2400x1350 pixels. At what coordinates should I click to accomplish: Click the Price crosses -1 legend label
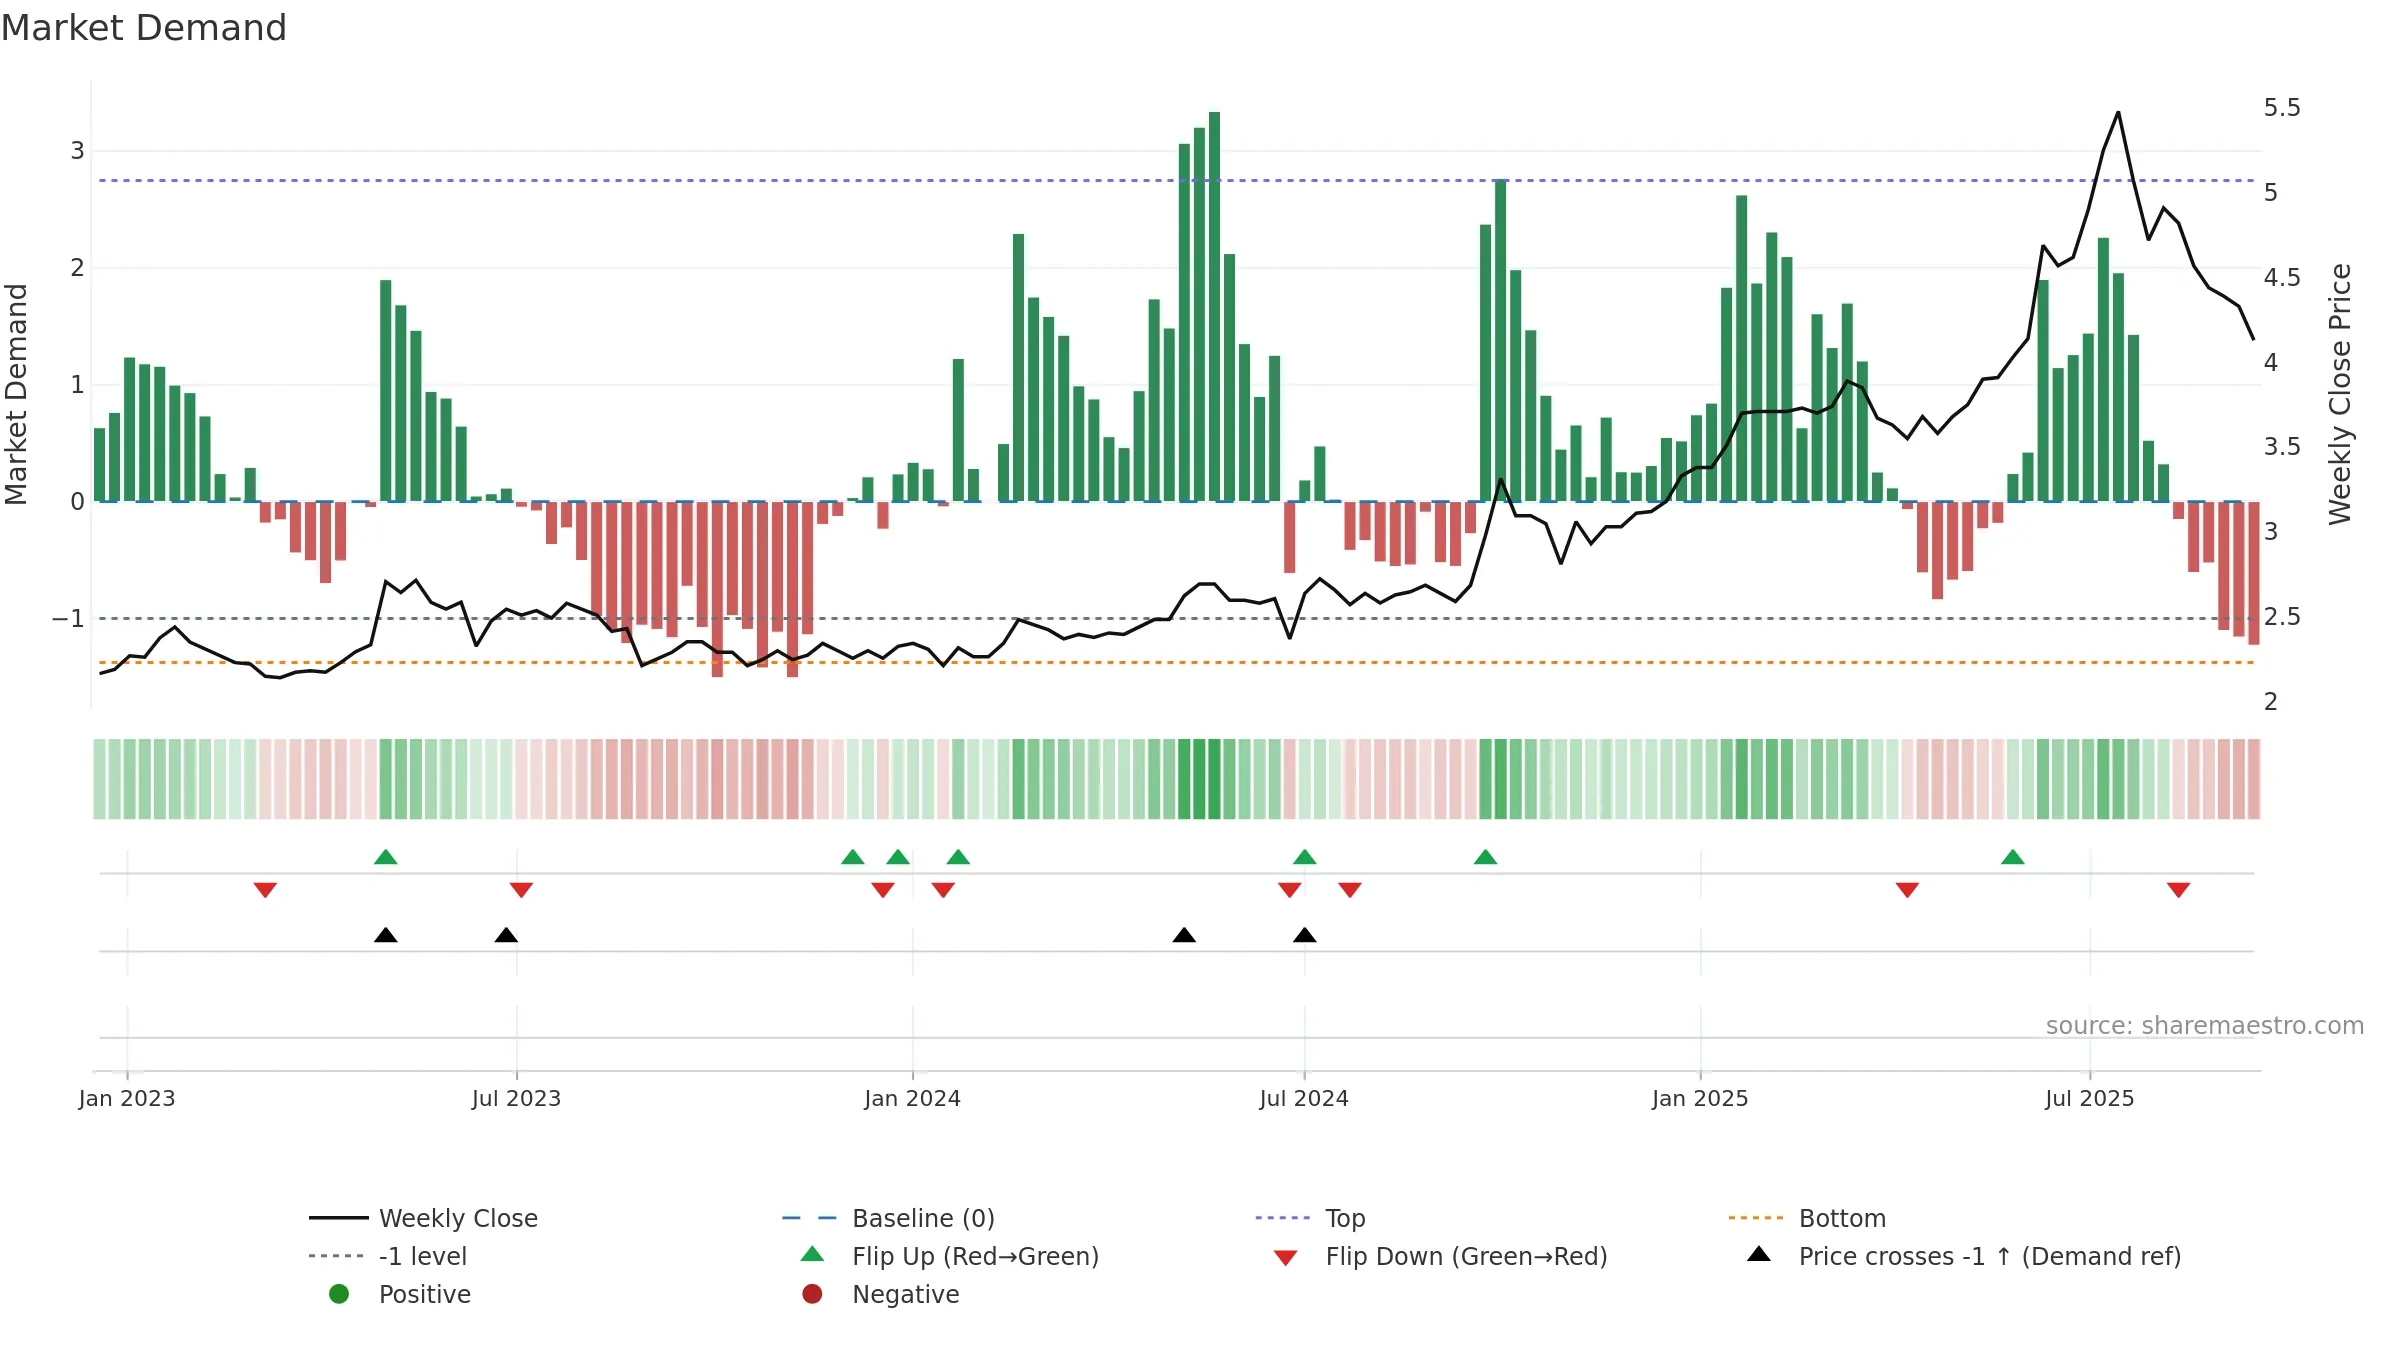[1990, 1256]
